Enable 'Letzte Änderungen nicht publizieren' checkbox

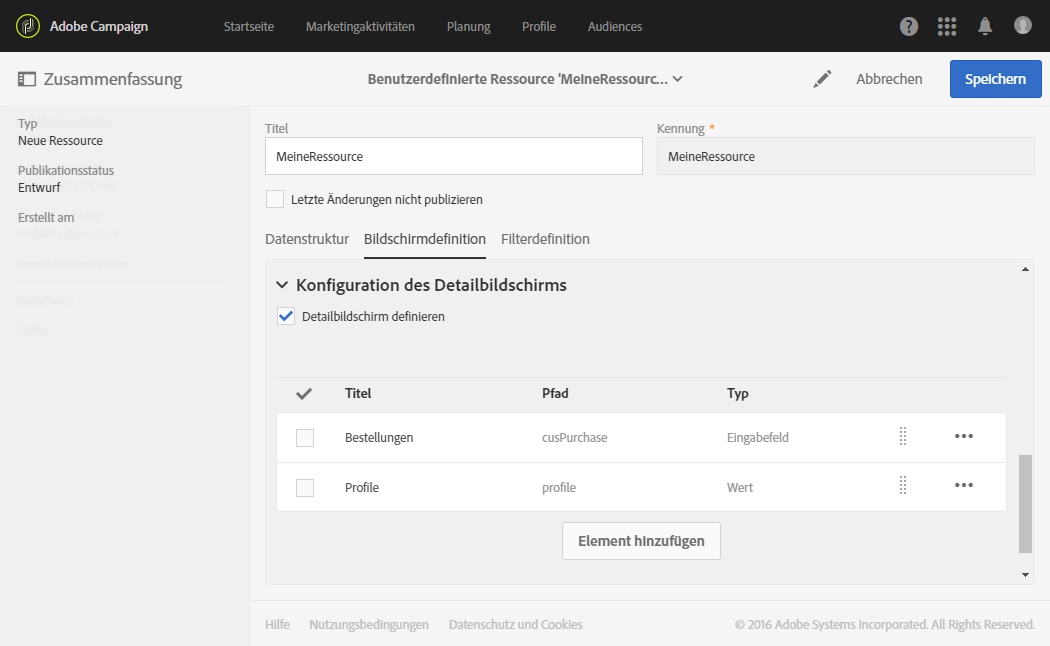(275, 199)
